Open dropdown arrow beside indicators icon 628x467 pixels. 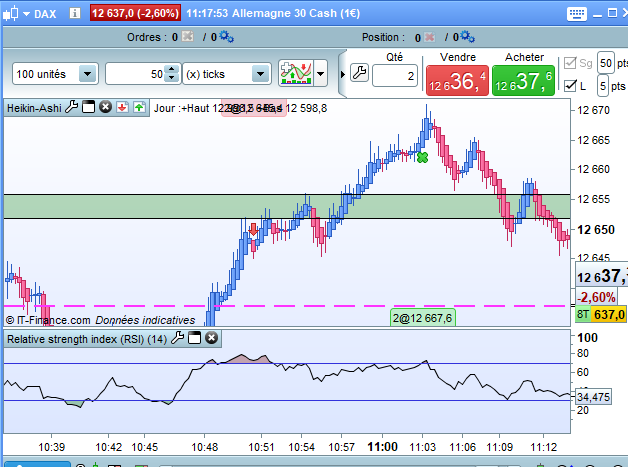point(320,74)
